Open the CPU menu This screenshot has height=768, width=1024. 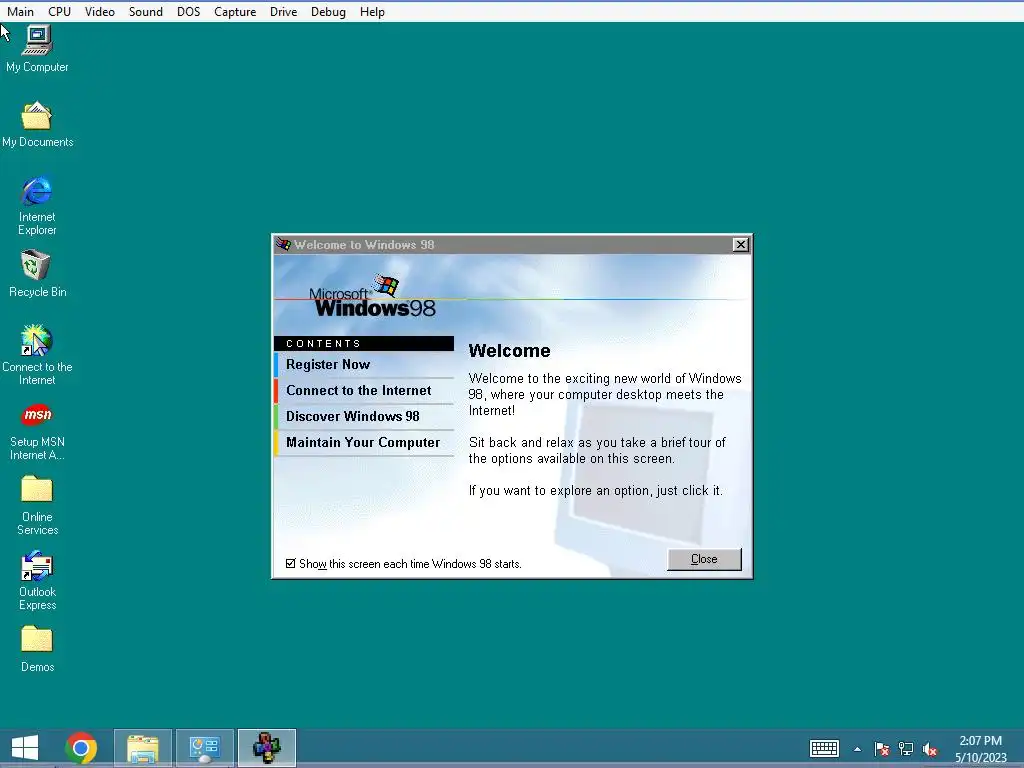click(59, 12)
